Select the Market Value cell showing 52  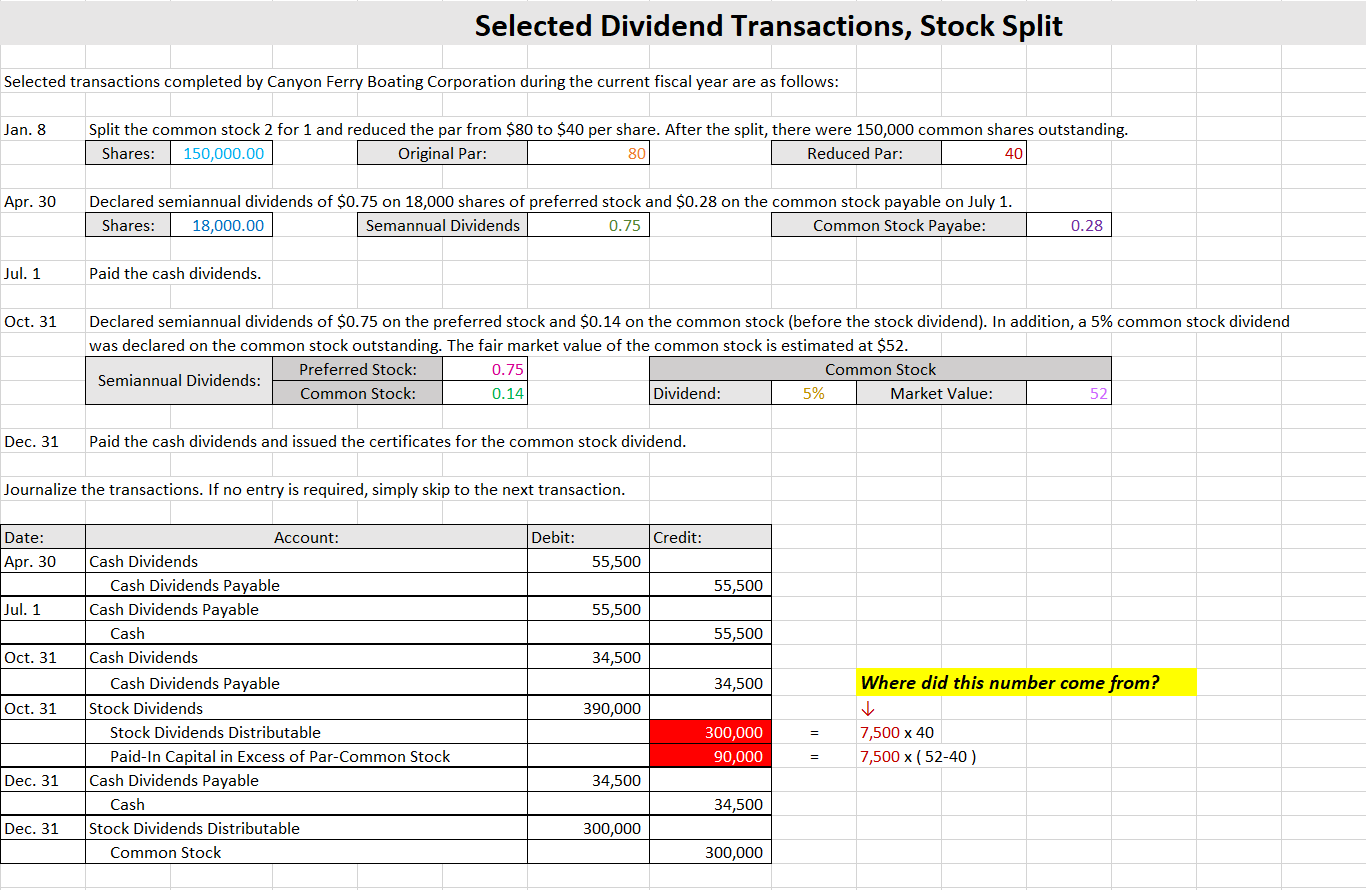pyautogui.click(x=1069, y=393)
